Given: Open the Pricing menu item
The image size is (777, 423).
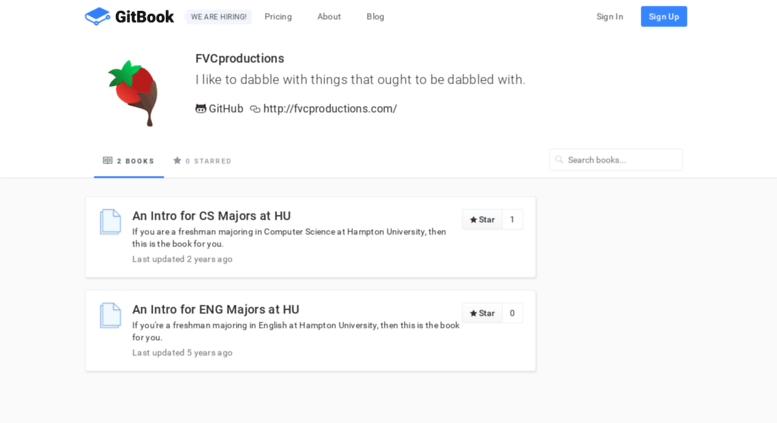Looking at the screenshot, I should tap(278, 16).
